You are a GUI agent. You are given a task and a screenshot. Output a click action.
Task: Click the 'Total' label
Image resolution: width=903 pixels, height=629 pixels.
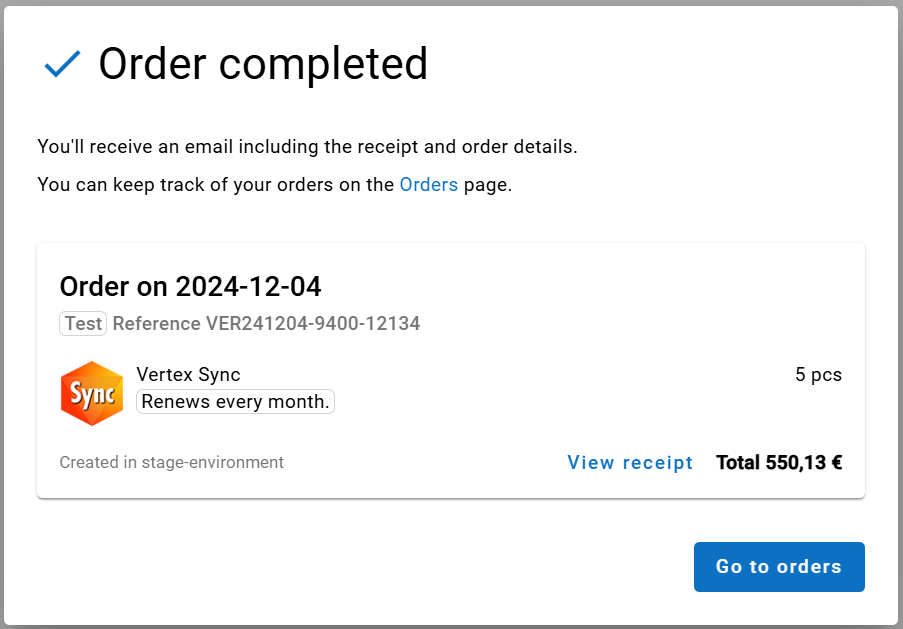(x=738, y=462)
